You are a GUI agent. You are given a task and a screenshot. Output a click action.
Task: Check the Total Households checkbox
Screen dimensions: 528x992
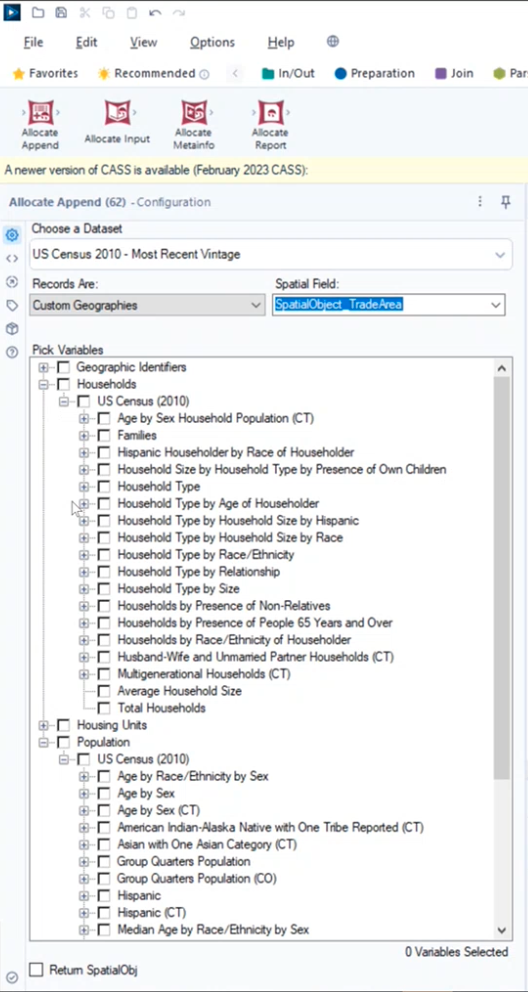[104, 709]
